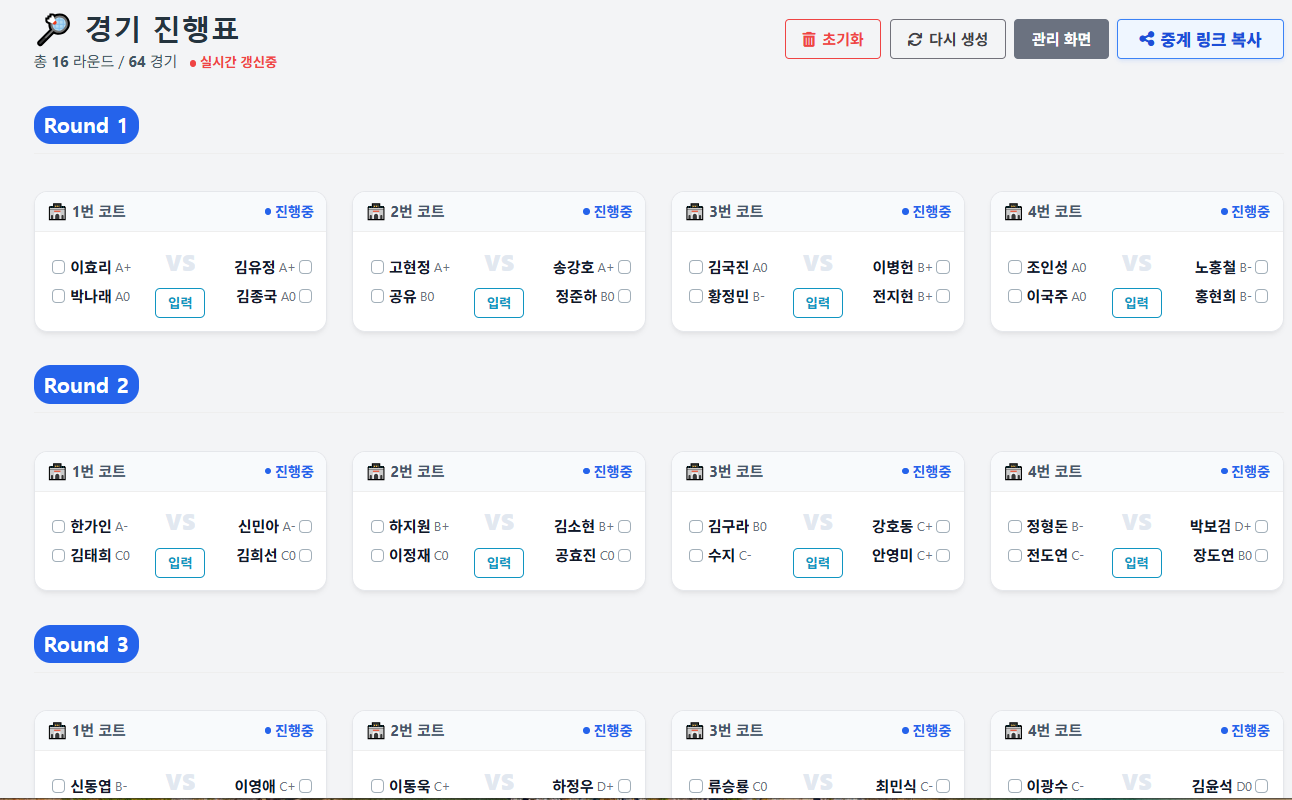
Task: Click the court icon on Round 2's 3번 코트 card
Action: (x=694, y=471)
